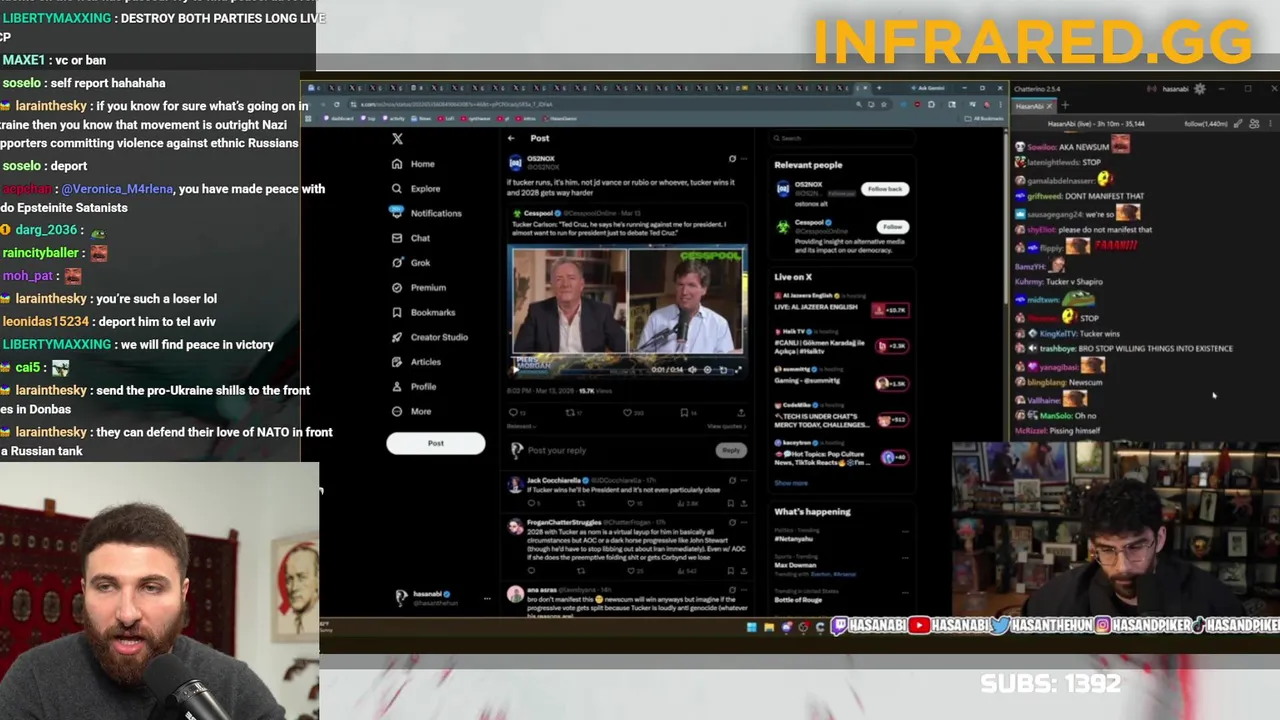
Task: Click the white Post button in sidebar
Action: [436, 443]
